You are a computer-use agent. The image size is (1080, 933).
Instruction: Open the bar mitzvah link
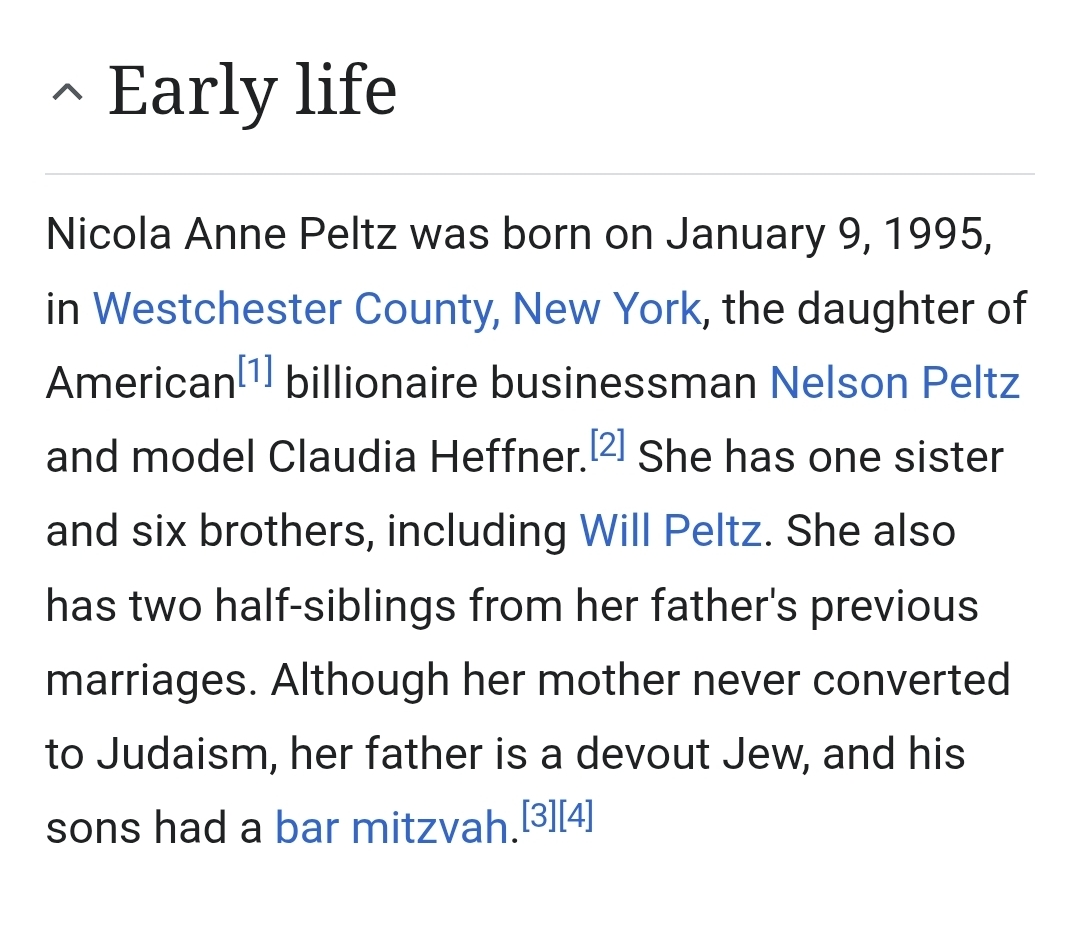[x=392, y=828]
